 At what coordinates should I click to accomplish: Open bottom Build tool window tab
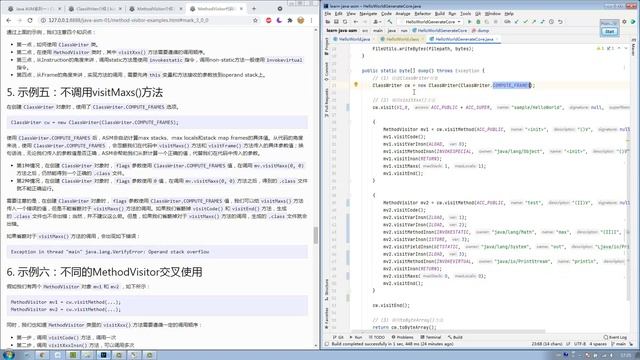point(455,337)
